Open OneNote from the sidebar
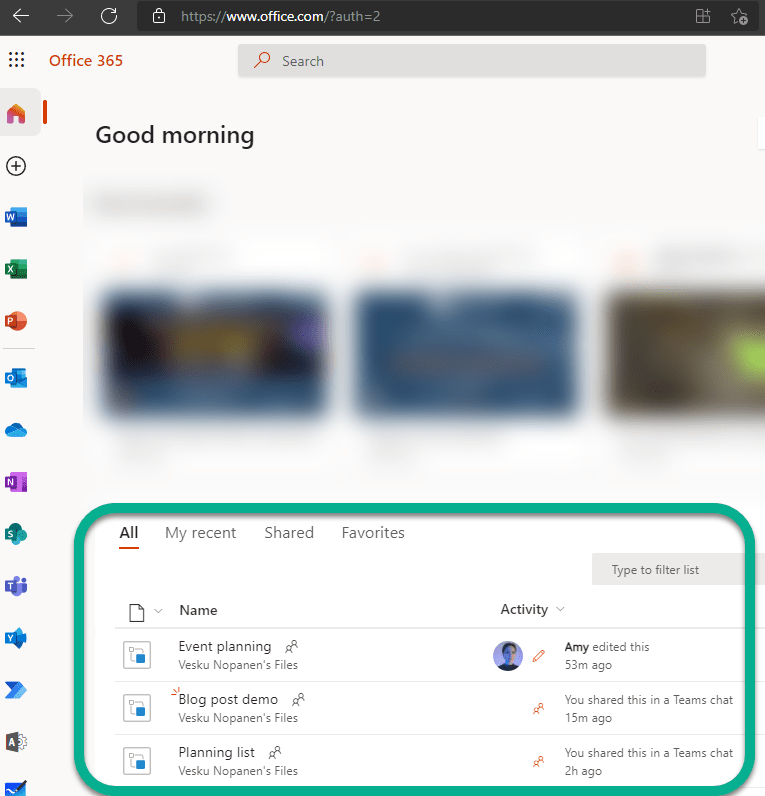The width and height of the screenshot is (765, 796). 16,482
